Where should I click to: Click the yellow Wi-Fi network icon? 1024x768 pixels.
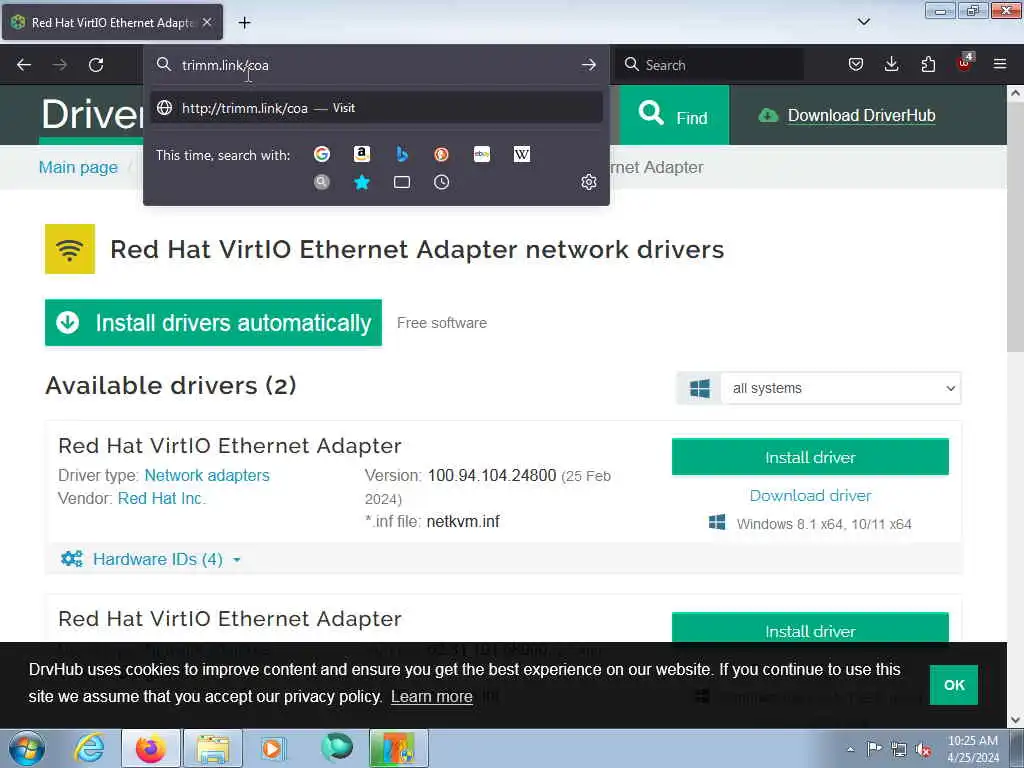pos(70,249)
